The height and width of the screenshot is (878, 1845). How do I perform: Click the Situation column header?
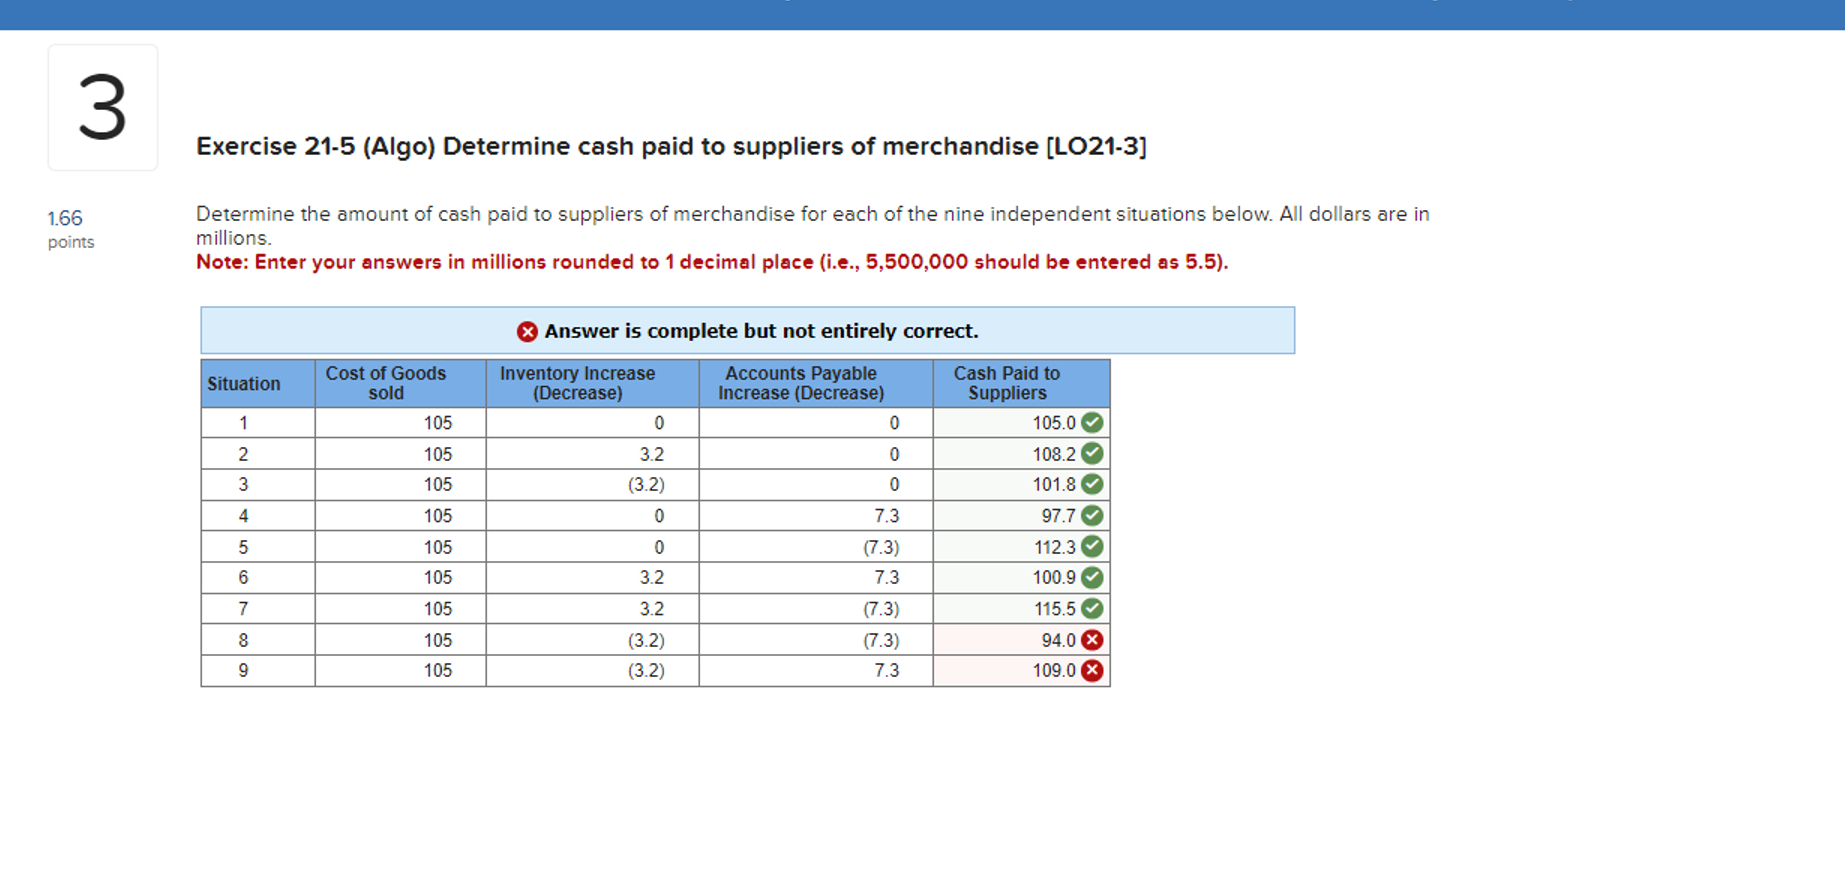point(258,384)
